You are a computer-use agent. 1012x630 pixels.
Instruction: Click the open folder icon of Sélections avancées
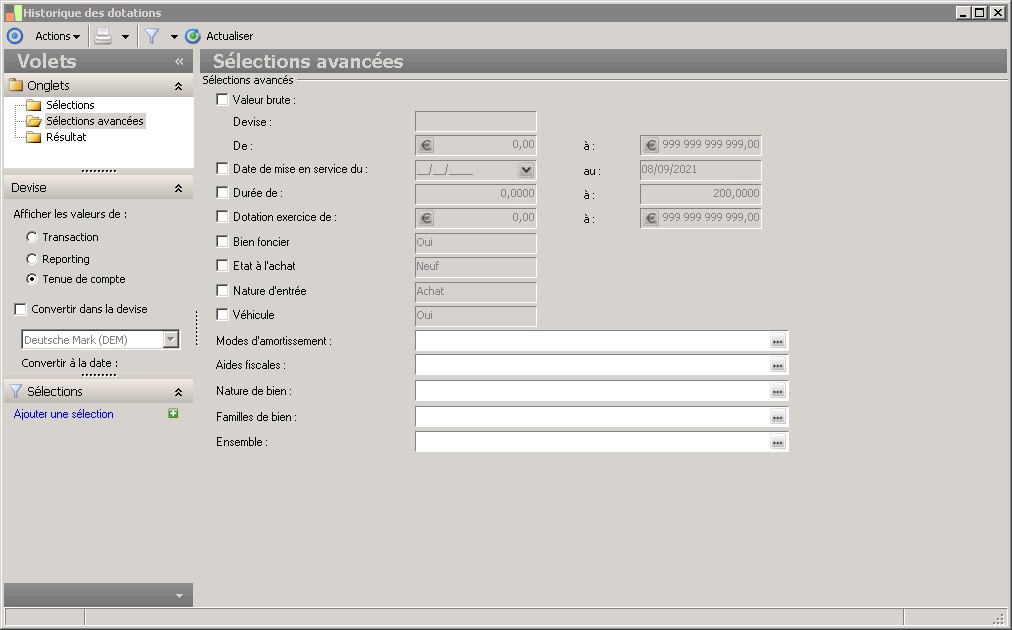coord(34,121)
